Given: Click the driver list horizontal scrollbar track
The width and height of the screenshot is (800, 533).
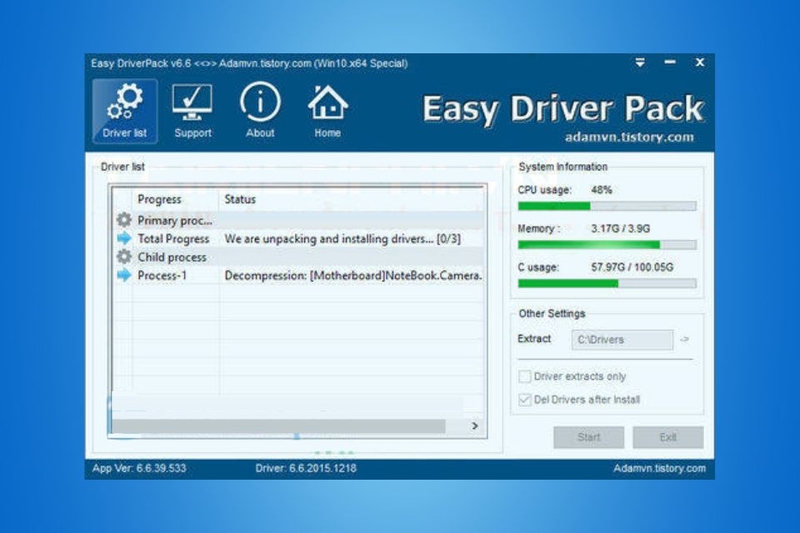Looking at the screenshot, I should (279, 426).
